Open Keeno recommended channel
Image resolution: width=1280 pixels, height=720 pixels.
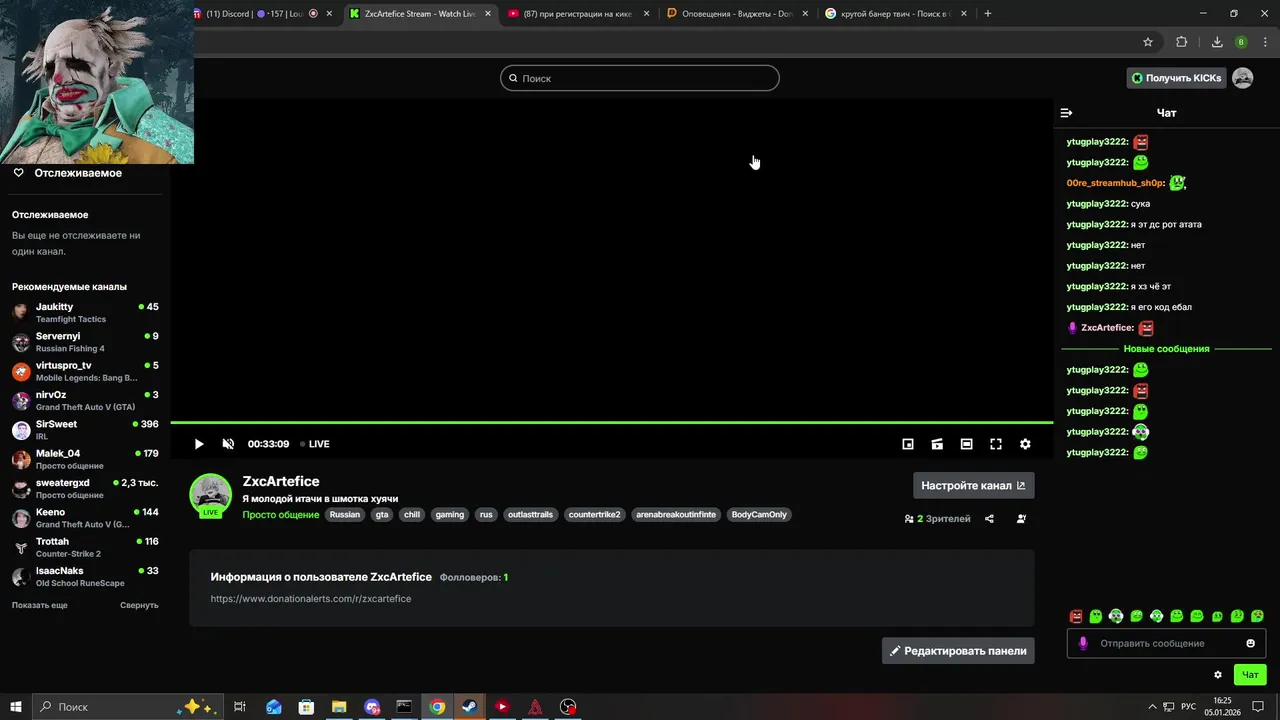(x=85, y=518)
